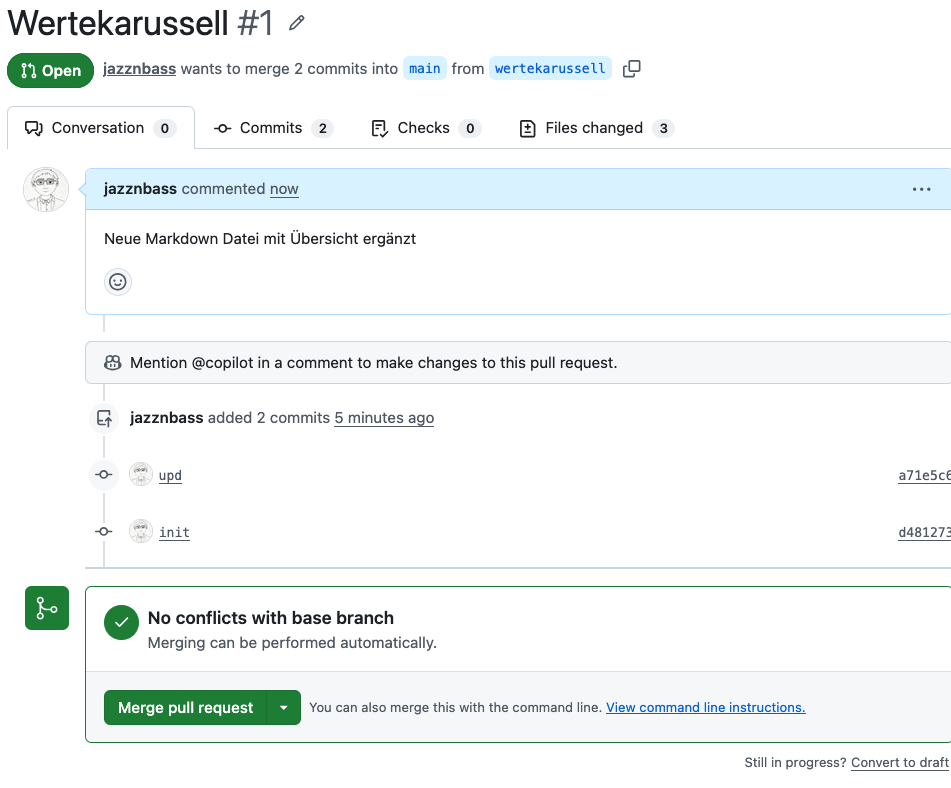
Task: Open jazznbass profile from the comment header
Action: click(140, 189)
